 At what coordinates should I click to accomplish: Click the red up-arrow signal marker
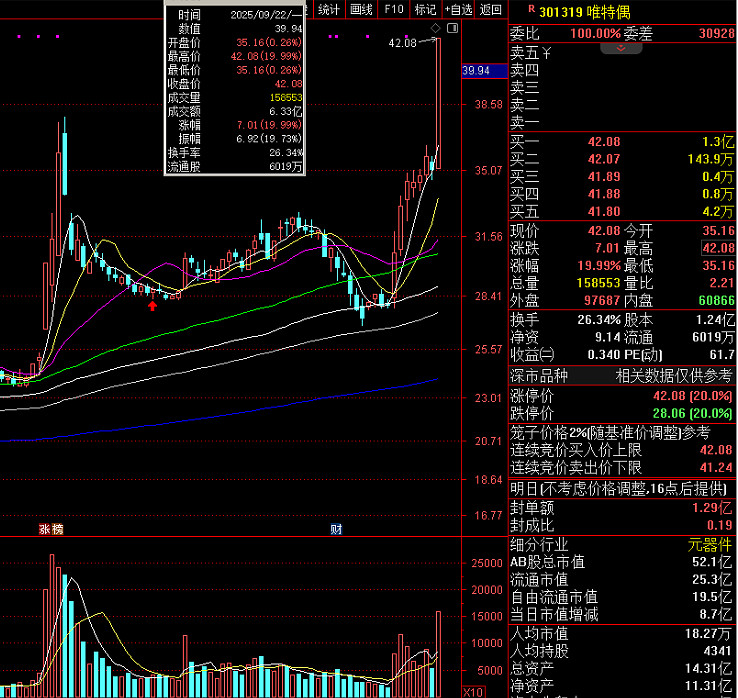pos(152,305)
